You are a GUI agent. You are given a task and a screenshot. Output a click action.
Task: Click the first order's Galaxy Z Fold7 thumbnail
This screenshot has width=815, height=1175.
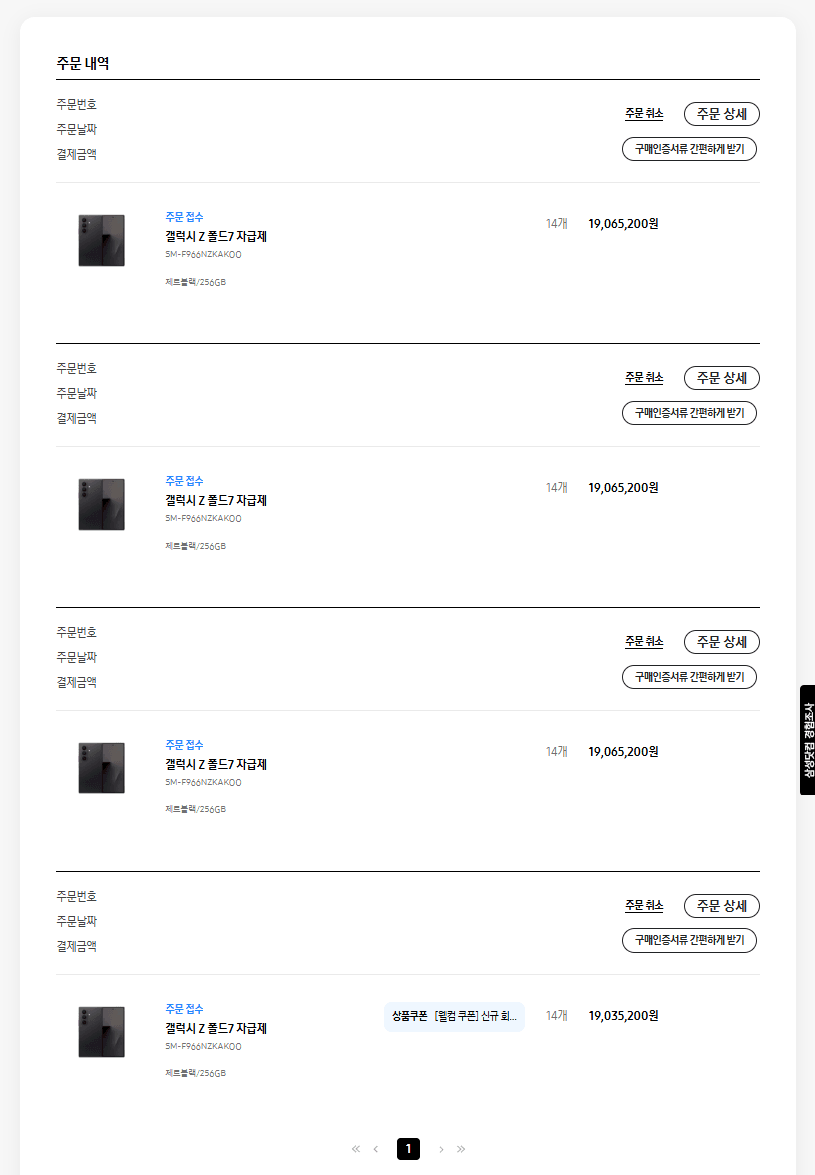[x=102, y=240]
